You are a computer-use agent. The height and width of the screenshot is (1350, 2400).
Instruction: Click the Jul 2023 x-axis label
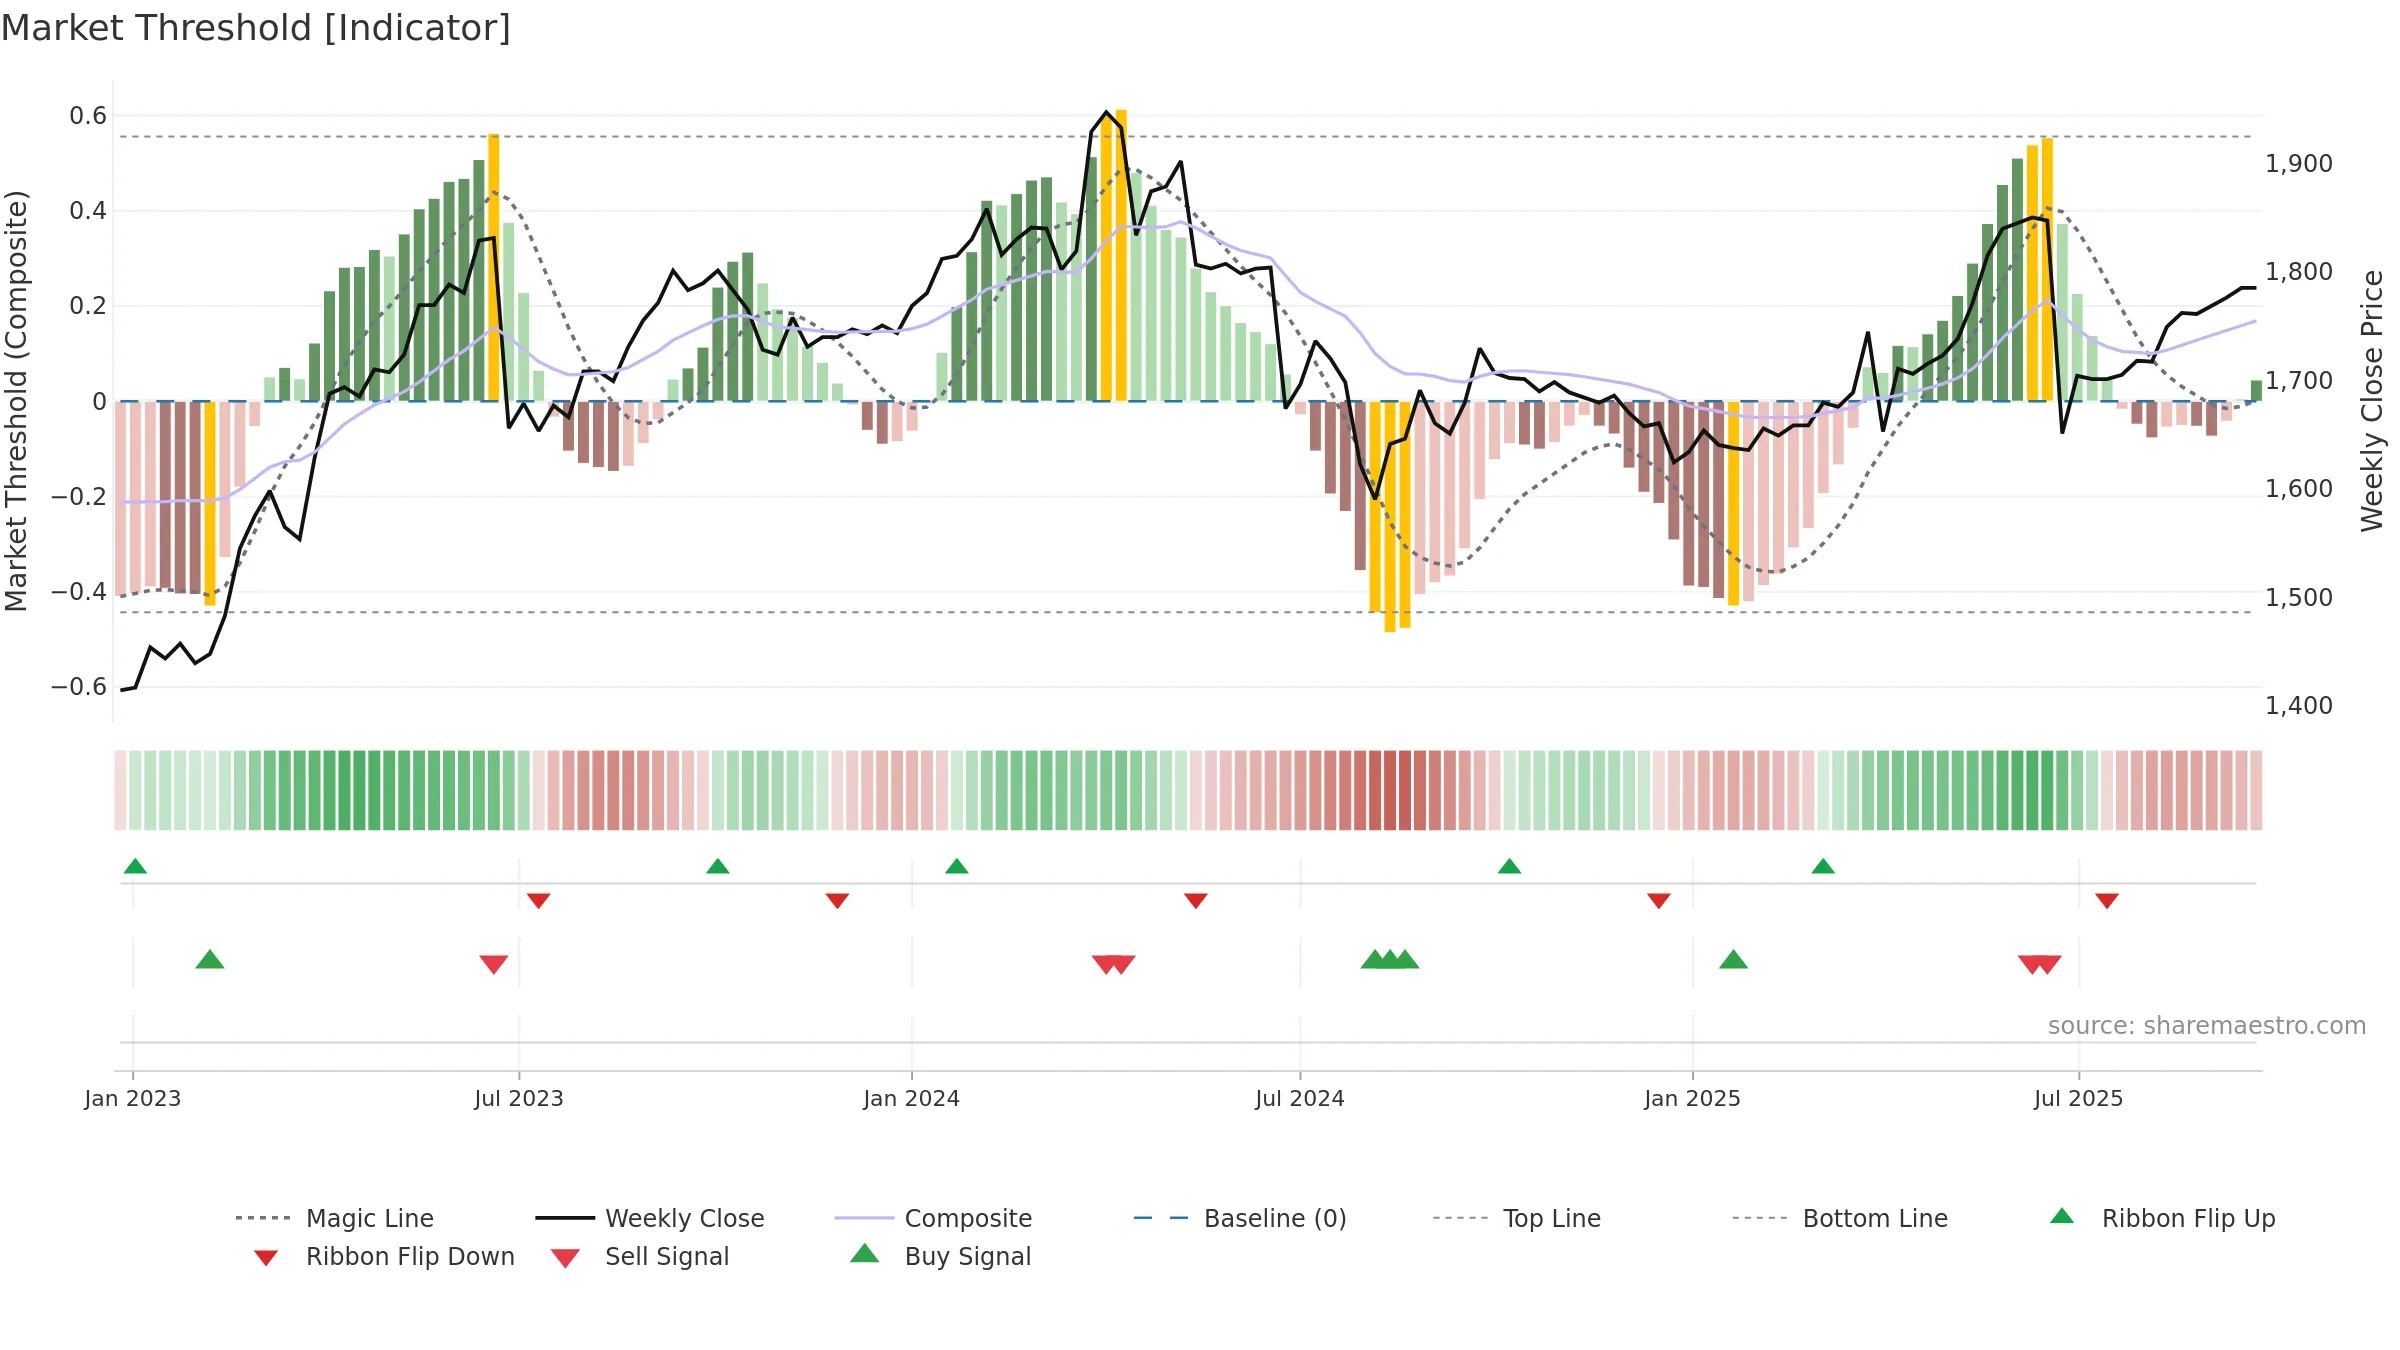(x=519, y=1099)
